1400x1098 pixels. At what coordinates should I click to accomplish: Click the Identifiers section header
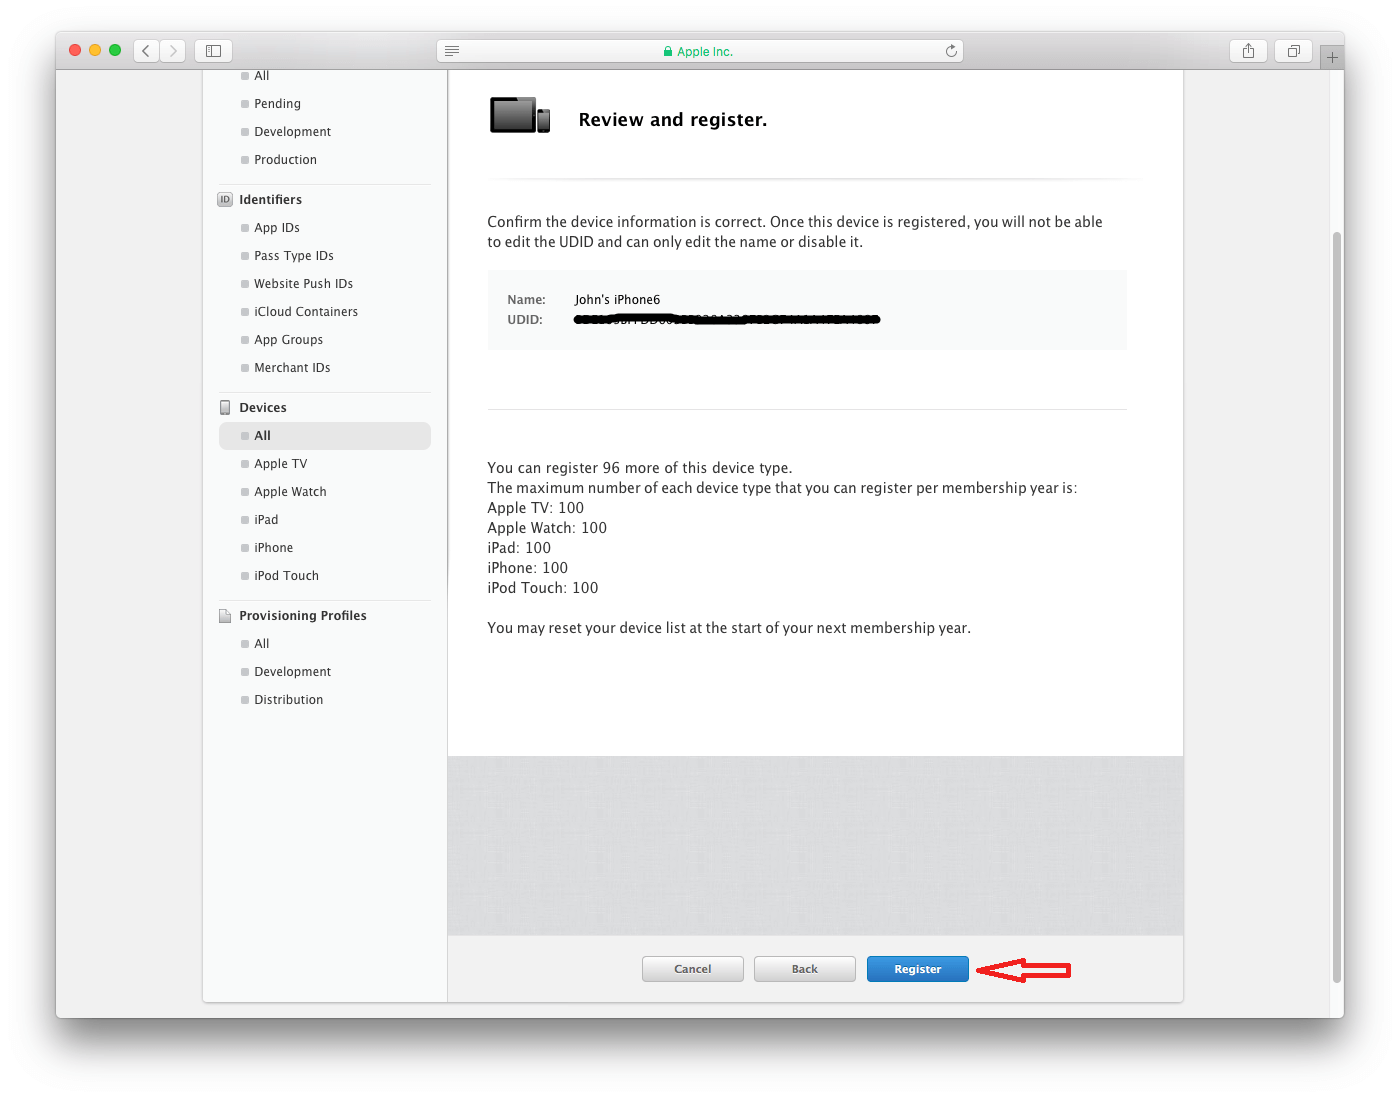[270, 200]
